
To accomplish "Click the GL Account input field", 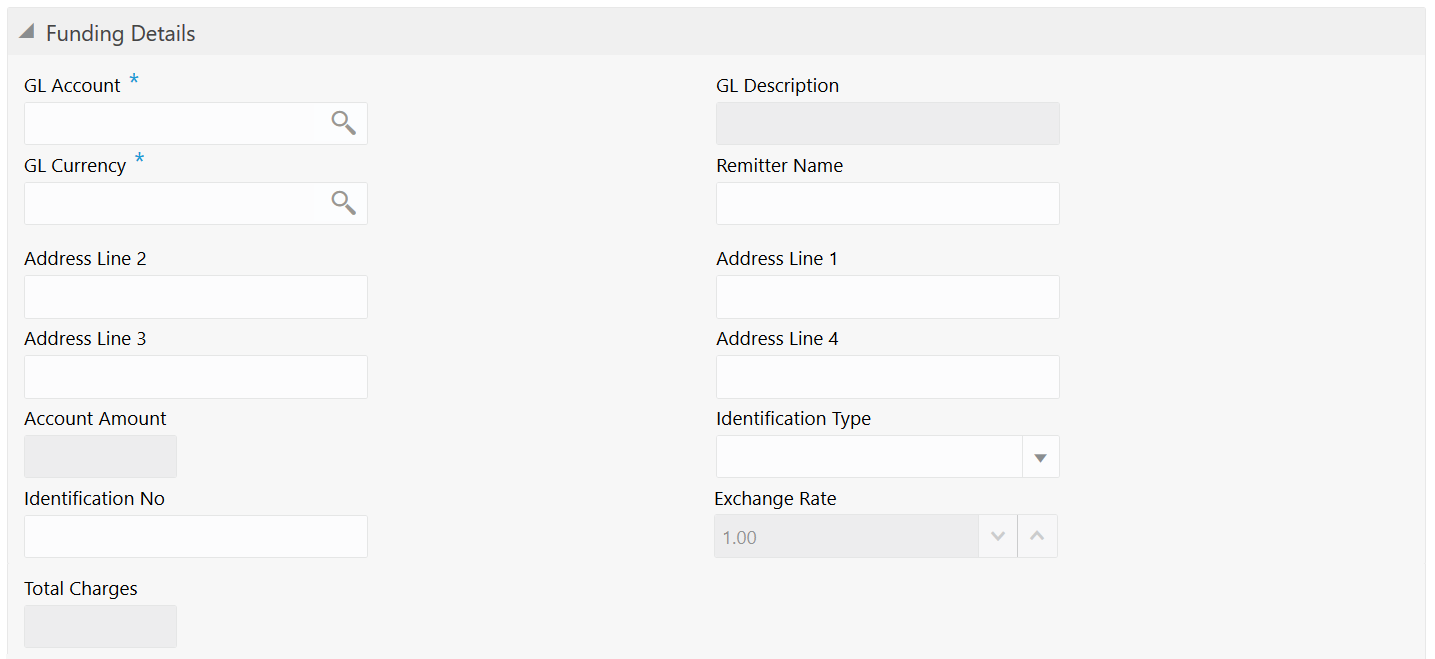I will pyautogui.click(x=175, y=123).
